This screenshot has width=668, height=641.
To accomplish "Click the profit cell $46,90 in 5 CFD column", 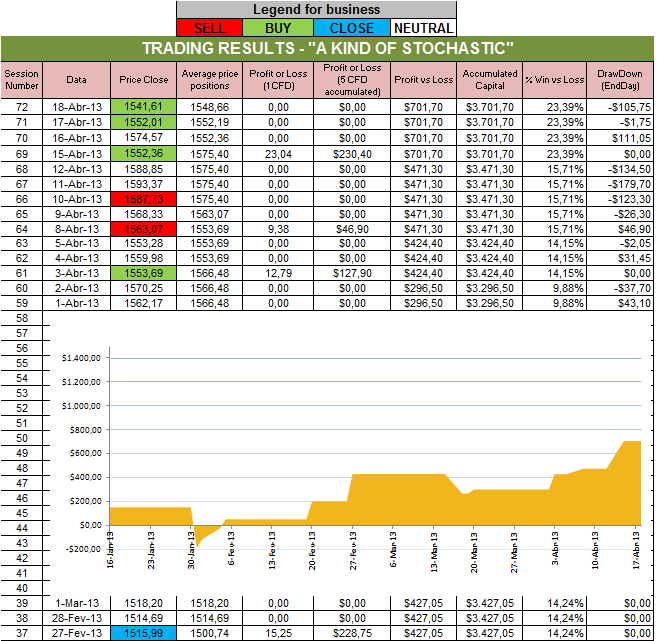I will coord(352,229).
